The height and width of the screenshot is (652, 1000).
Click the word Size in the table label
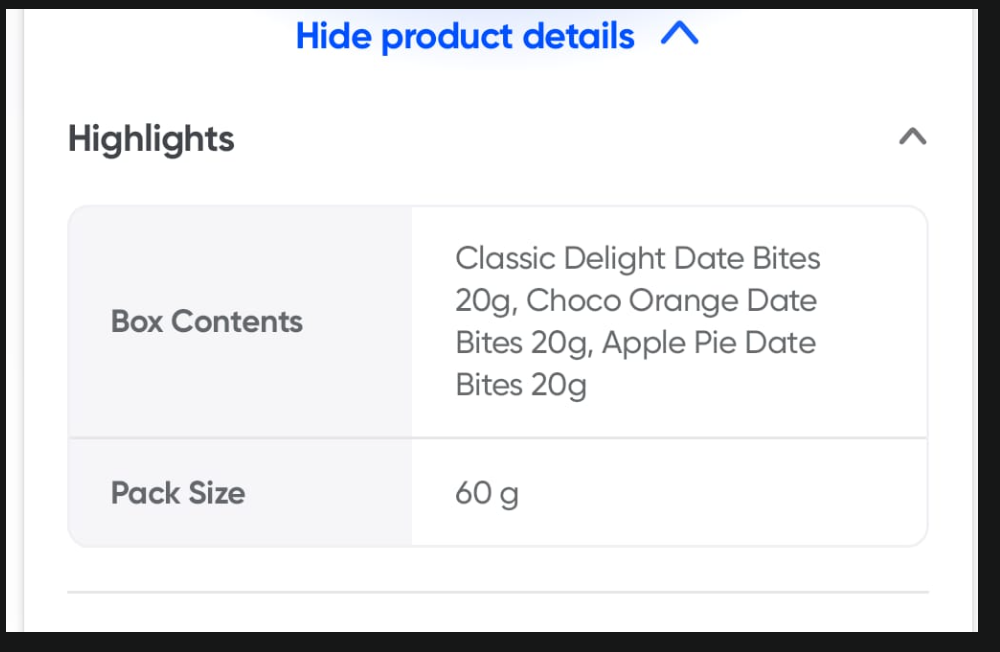[219, 493]
